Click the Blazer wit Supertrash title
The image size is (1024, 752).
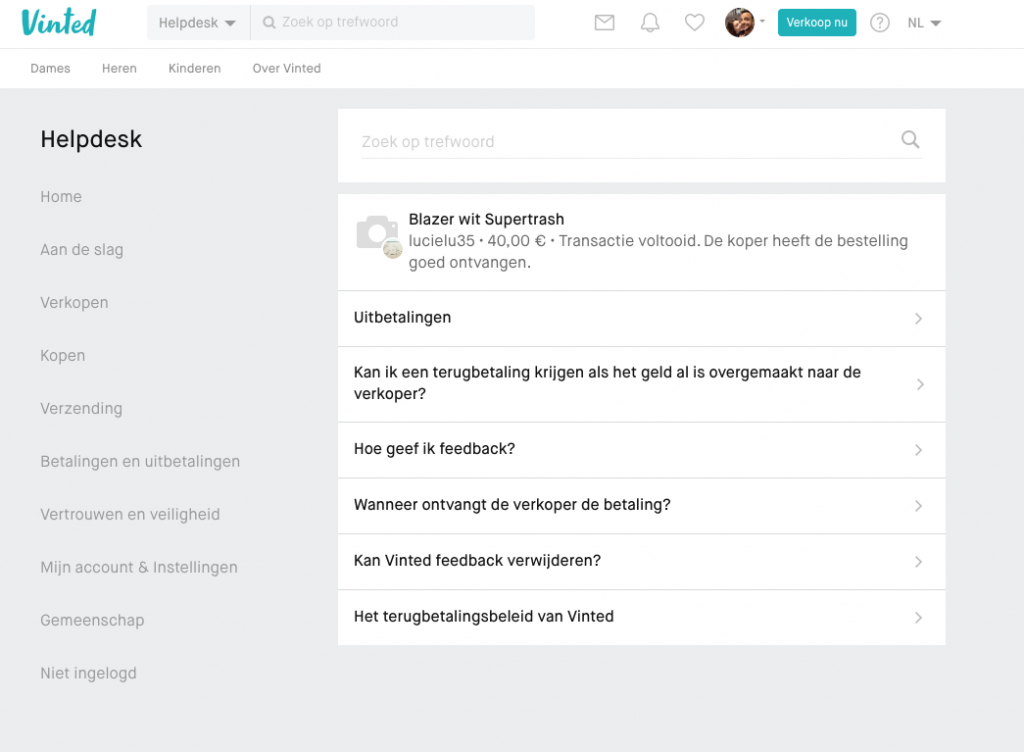coord(486,219)
